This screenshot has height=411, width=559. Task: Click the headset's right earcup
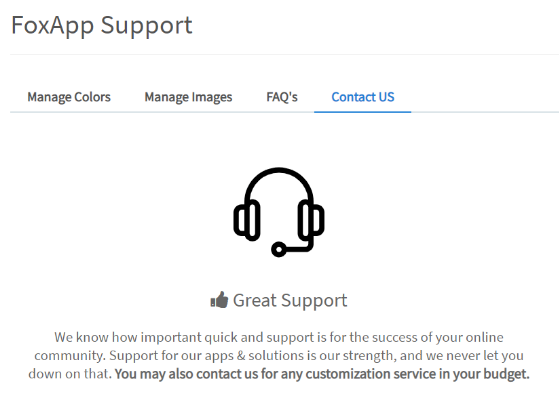point(311,220)
